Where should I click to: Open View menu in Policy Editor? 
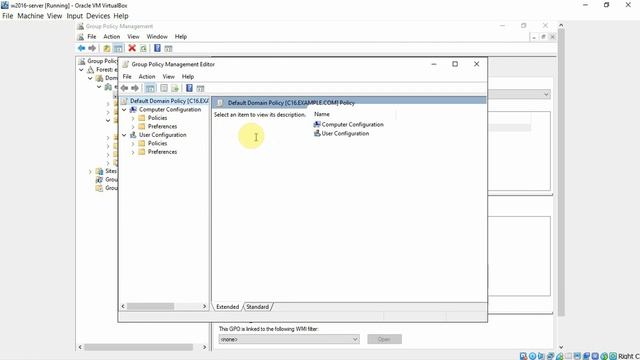pos(169,76)
